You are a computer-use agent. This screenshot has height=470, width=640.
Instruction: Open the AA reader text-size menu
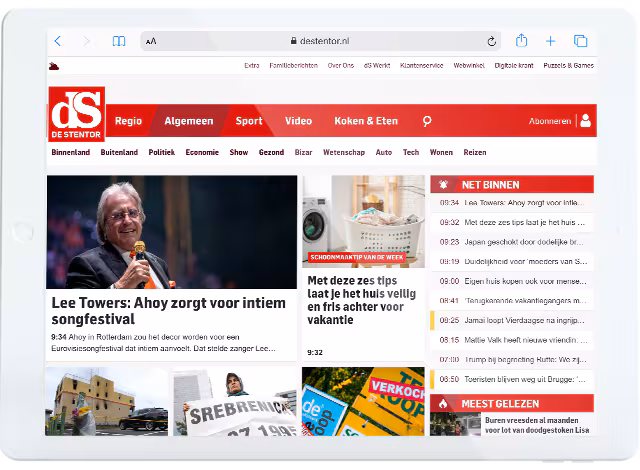click(x=151, y=41)
